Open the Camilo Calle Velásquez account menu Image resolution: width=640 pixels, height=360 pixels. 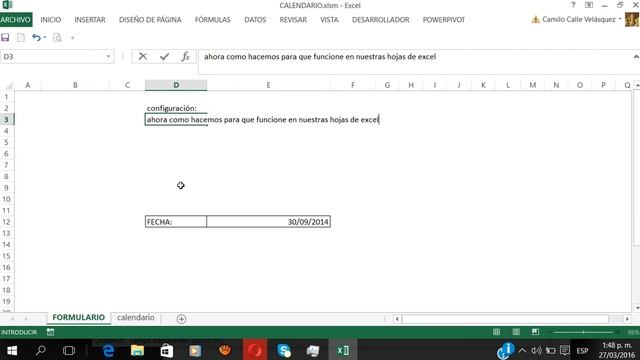pos(579,19)
